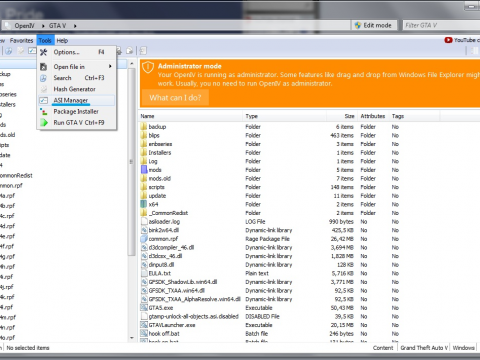Sort by Attributes column header
Image resolution: width=480 pixels, height=360 pixels.
coord(373,116)
